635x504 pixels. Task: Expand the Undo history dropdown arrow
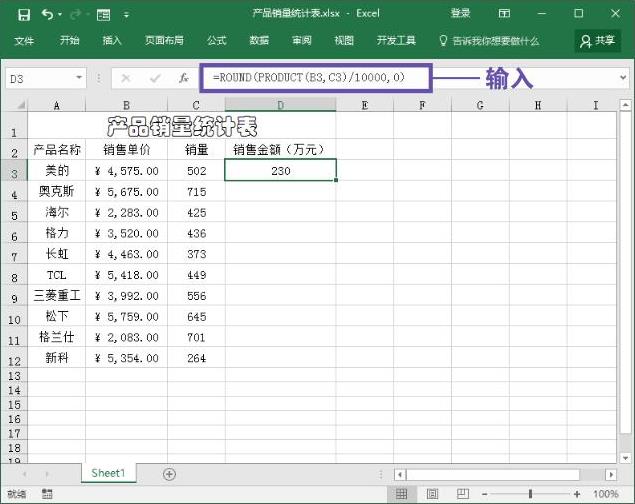tap(60, 15)
